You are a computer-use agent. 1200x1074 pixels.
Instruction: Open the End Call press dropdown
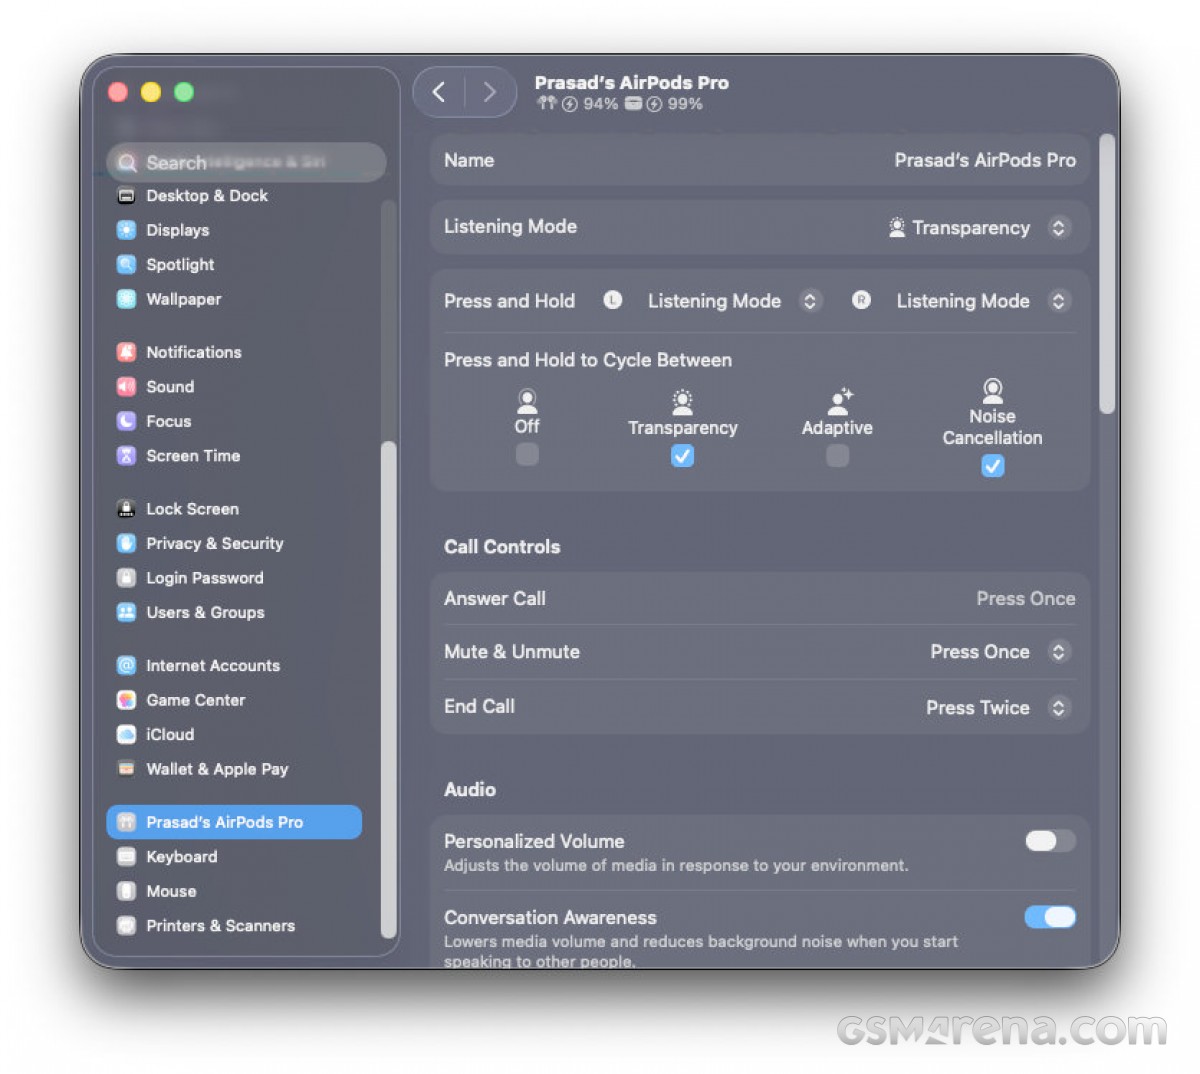coord(1058,707)
